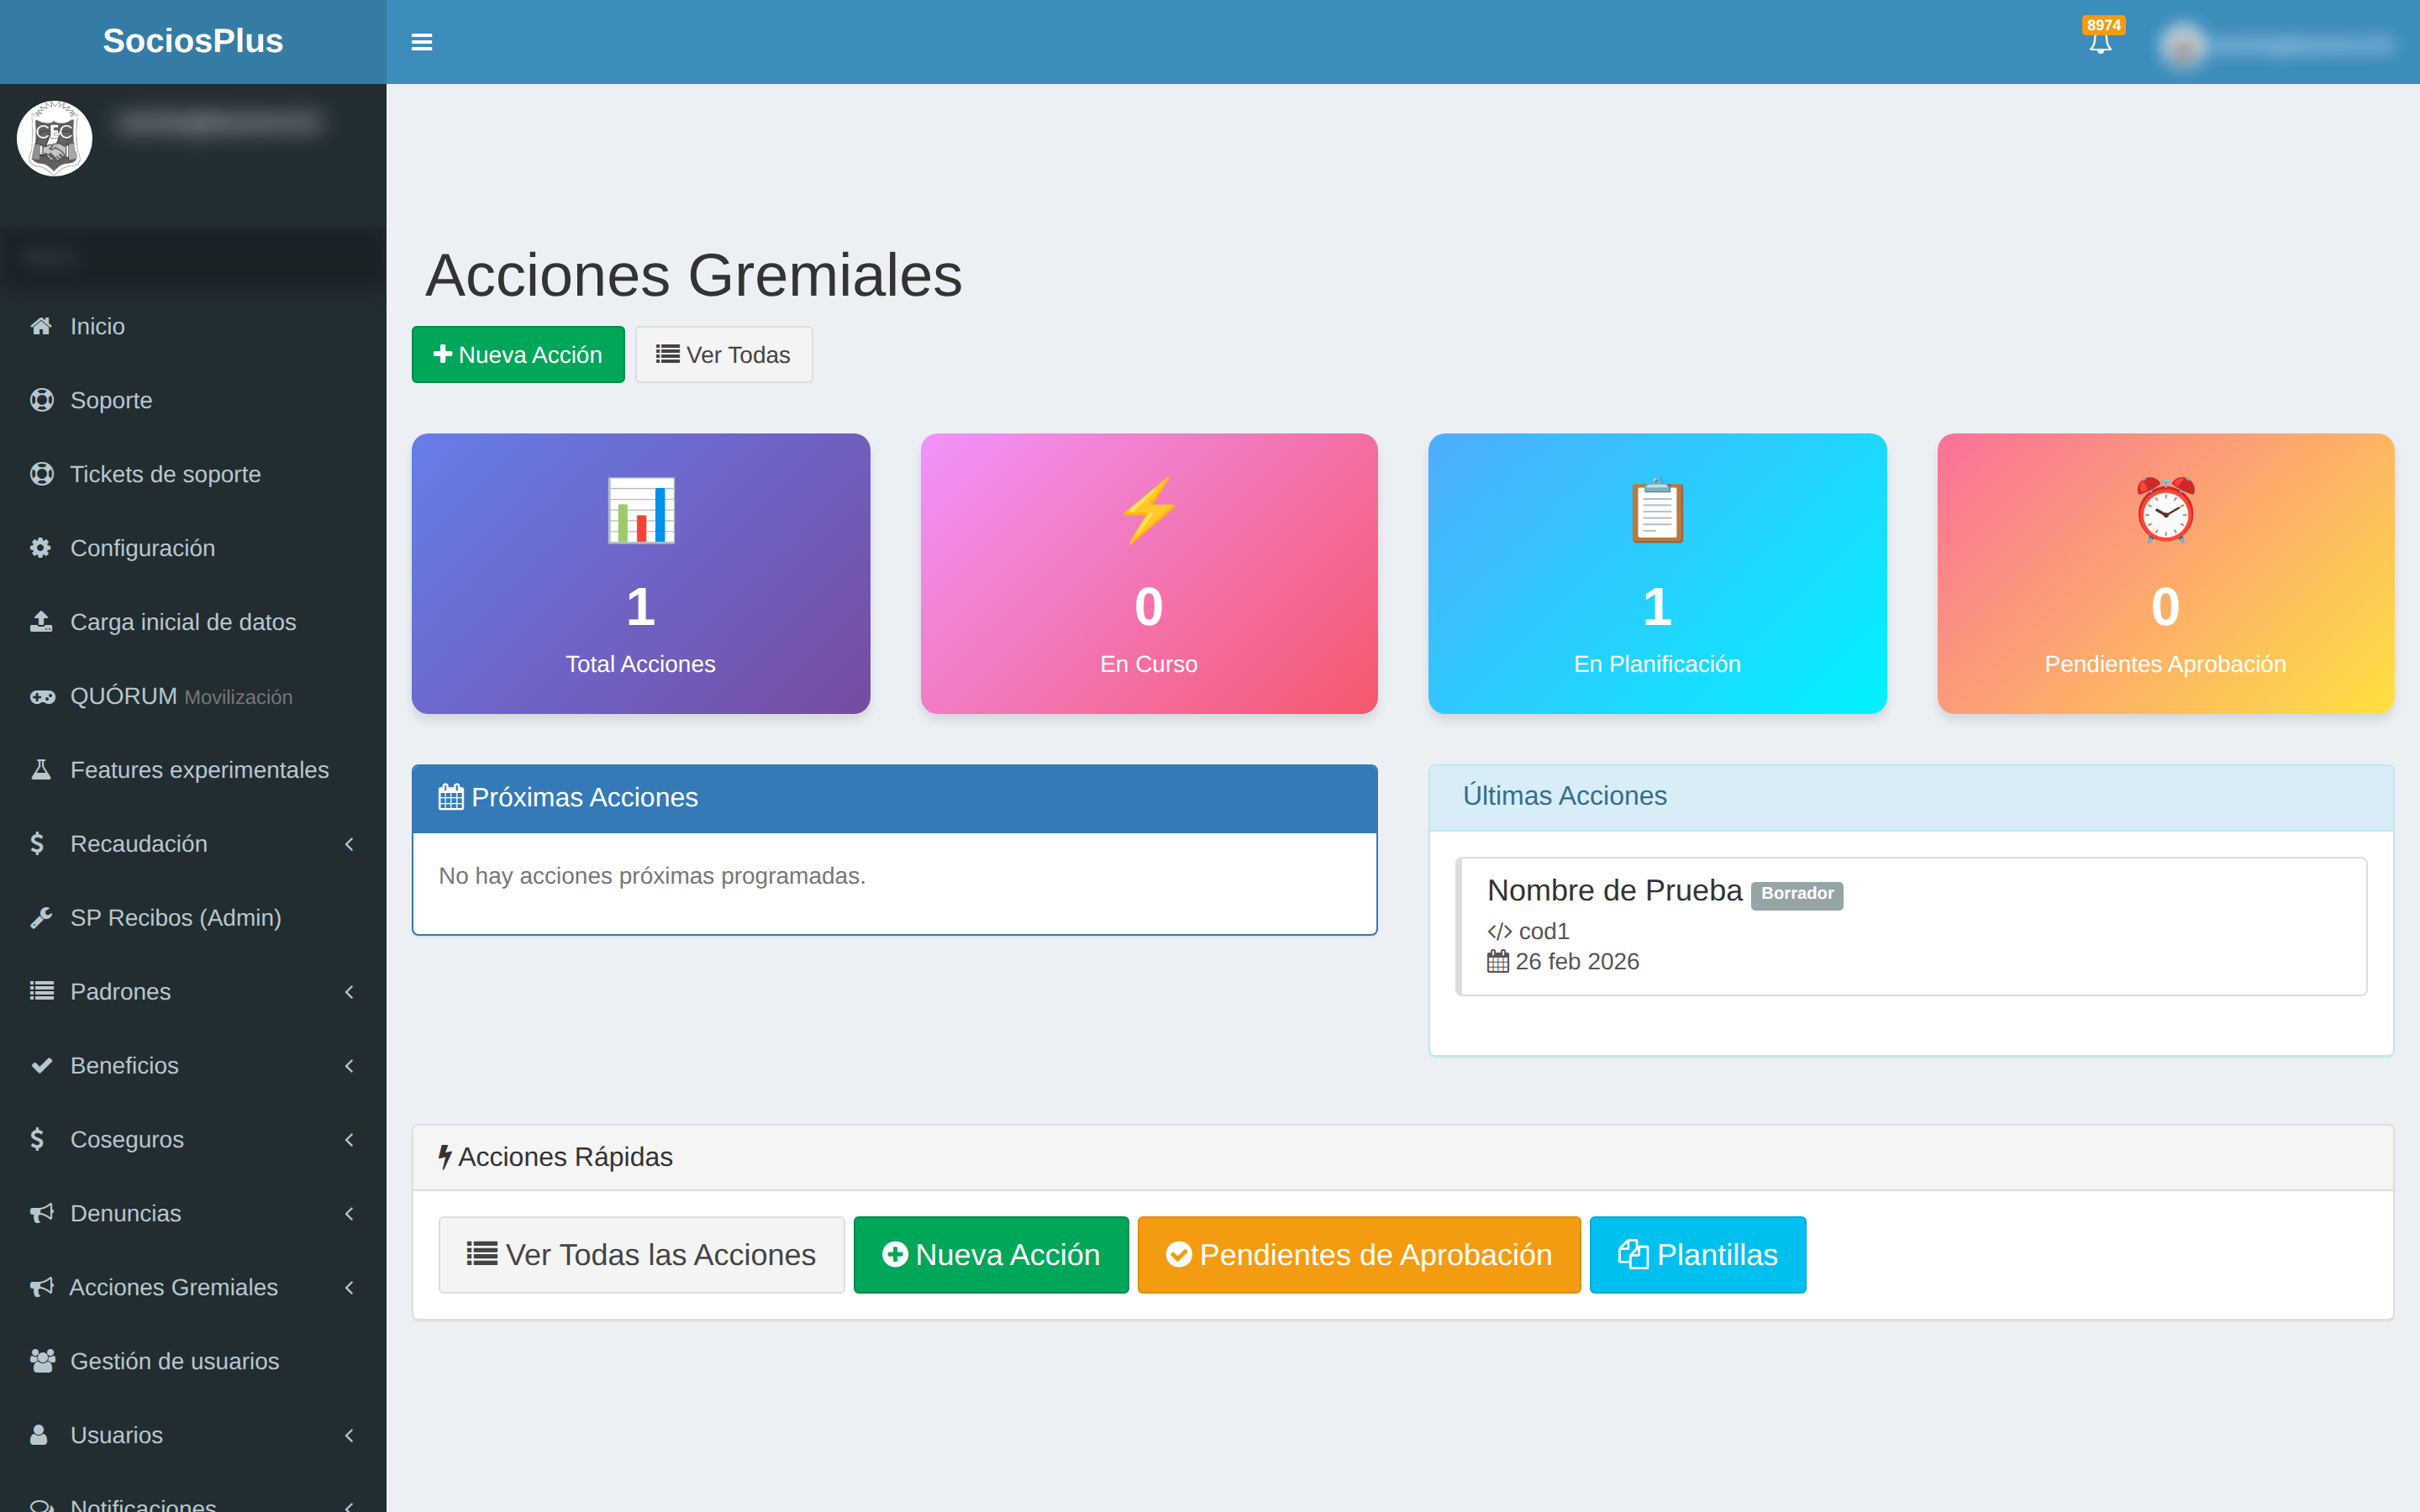This screenshot has height=1512, width=2420.
Task: Click the clipboard icon in En Planificación card
Action: pos(1657,510)
